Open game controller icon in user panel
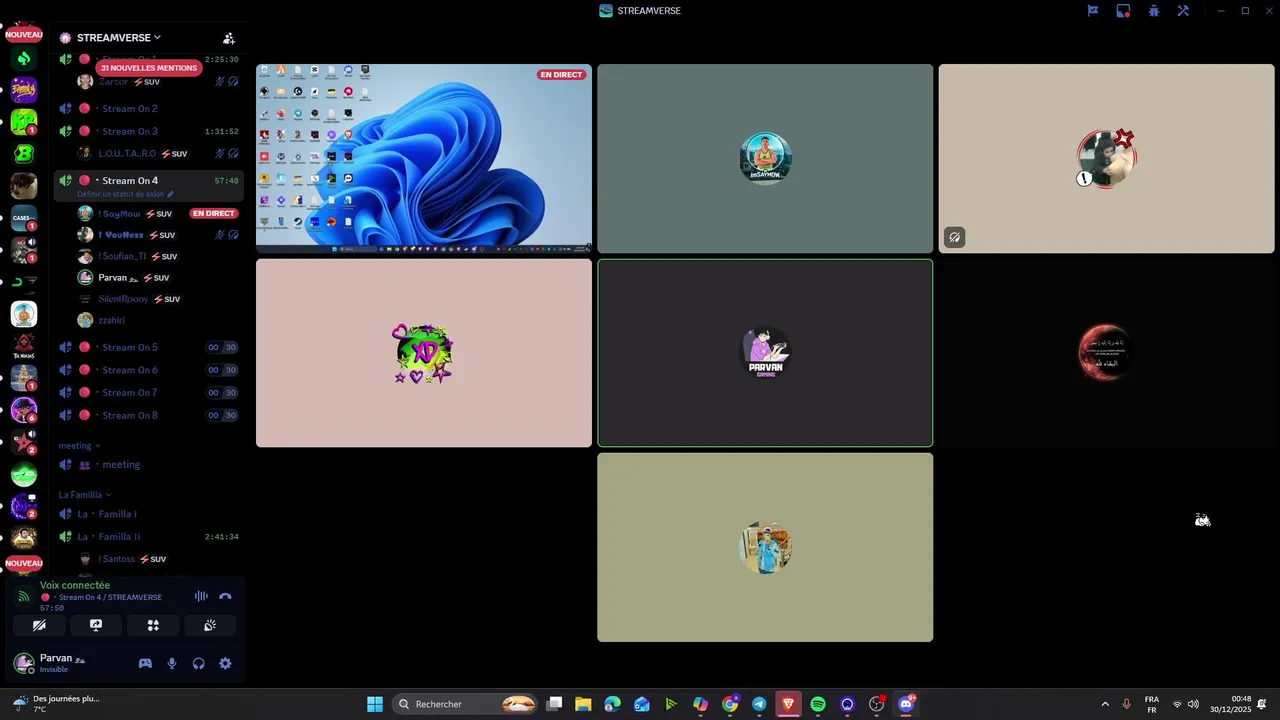This screenshot has width=1280, height=720. (x=145, y=663)
